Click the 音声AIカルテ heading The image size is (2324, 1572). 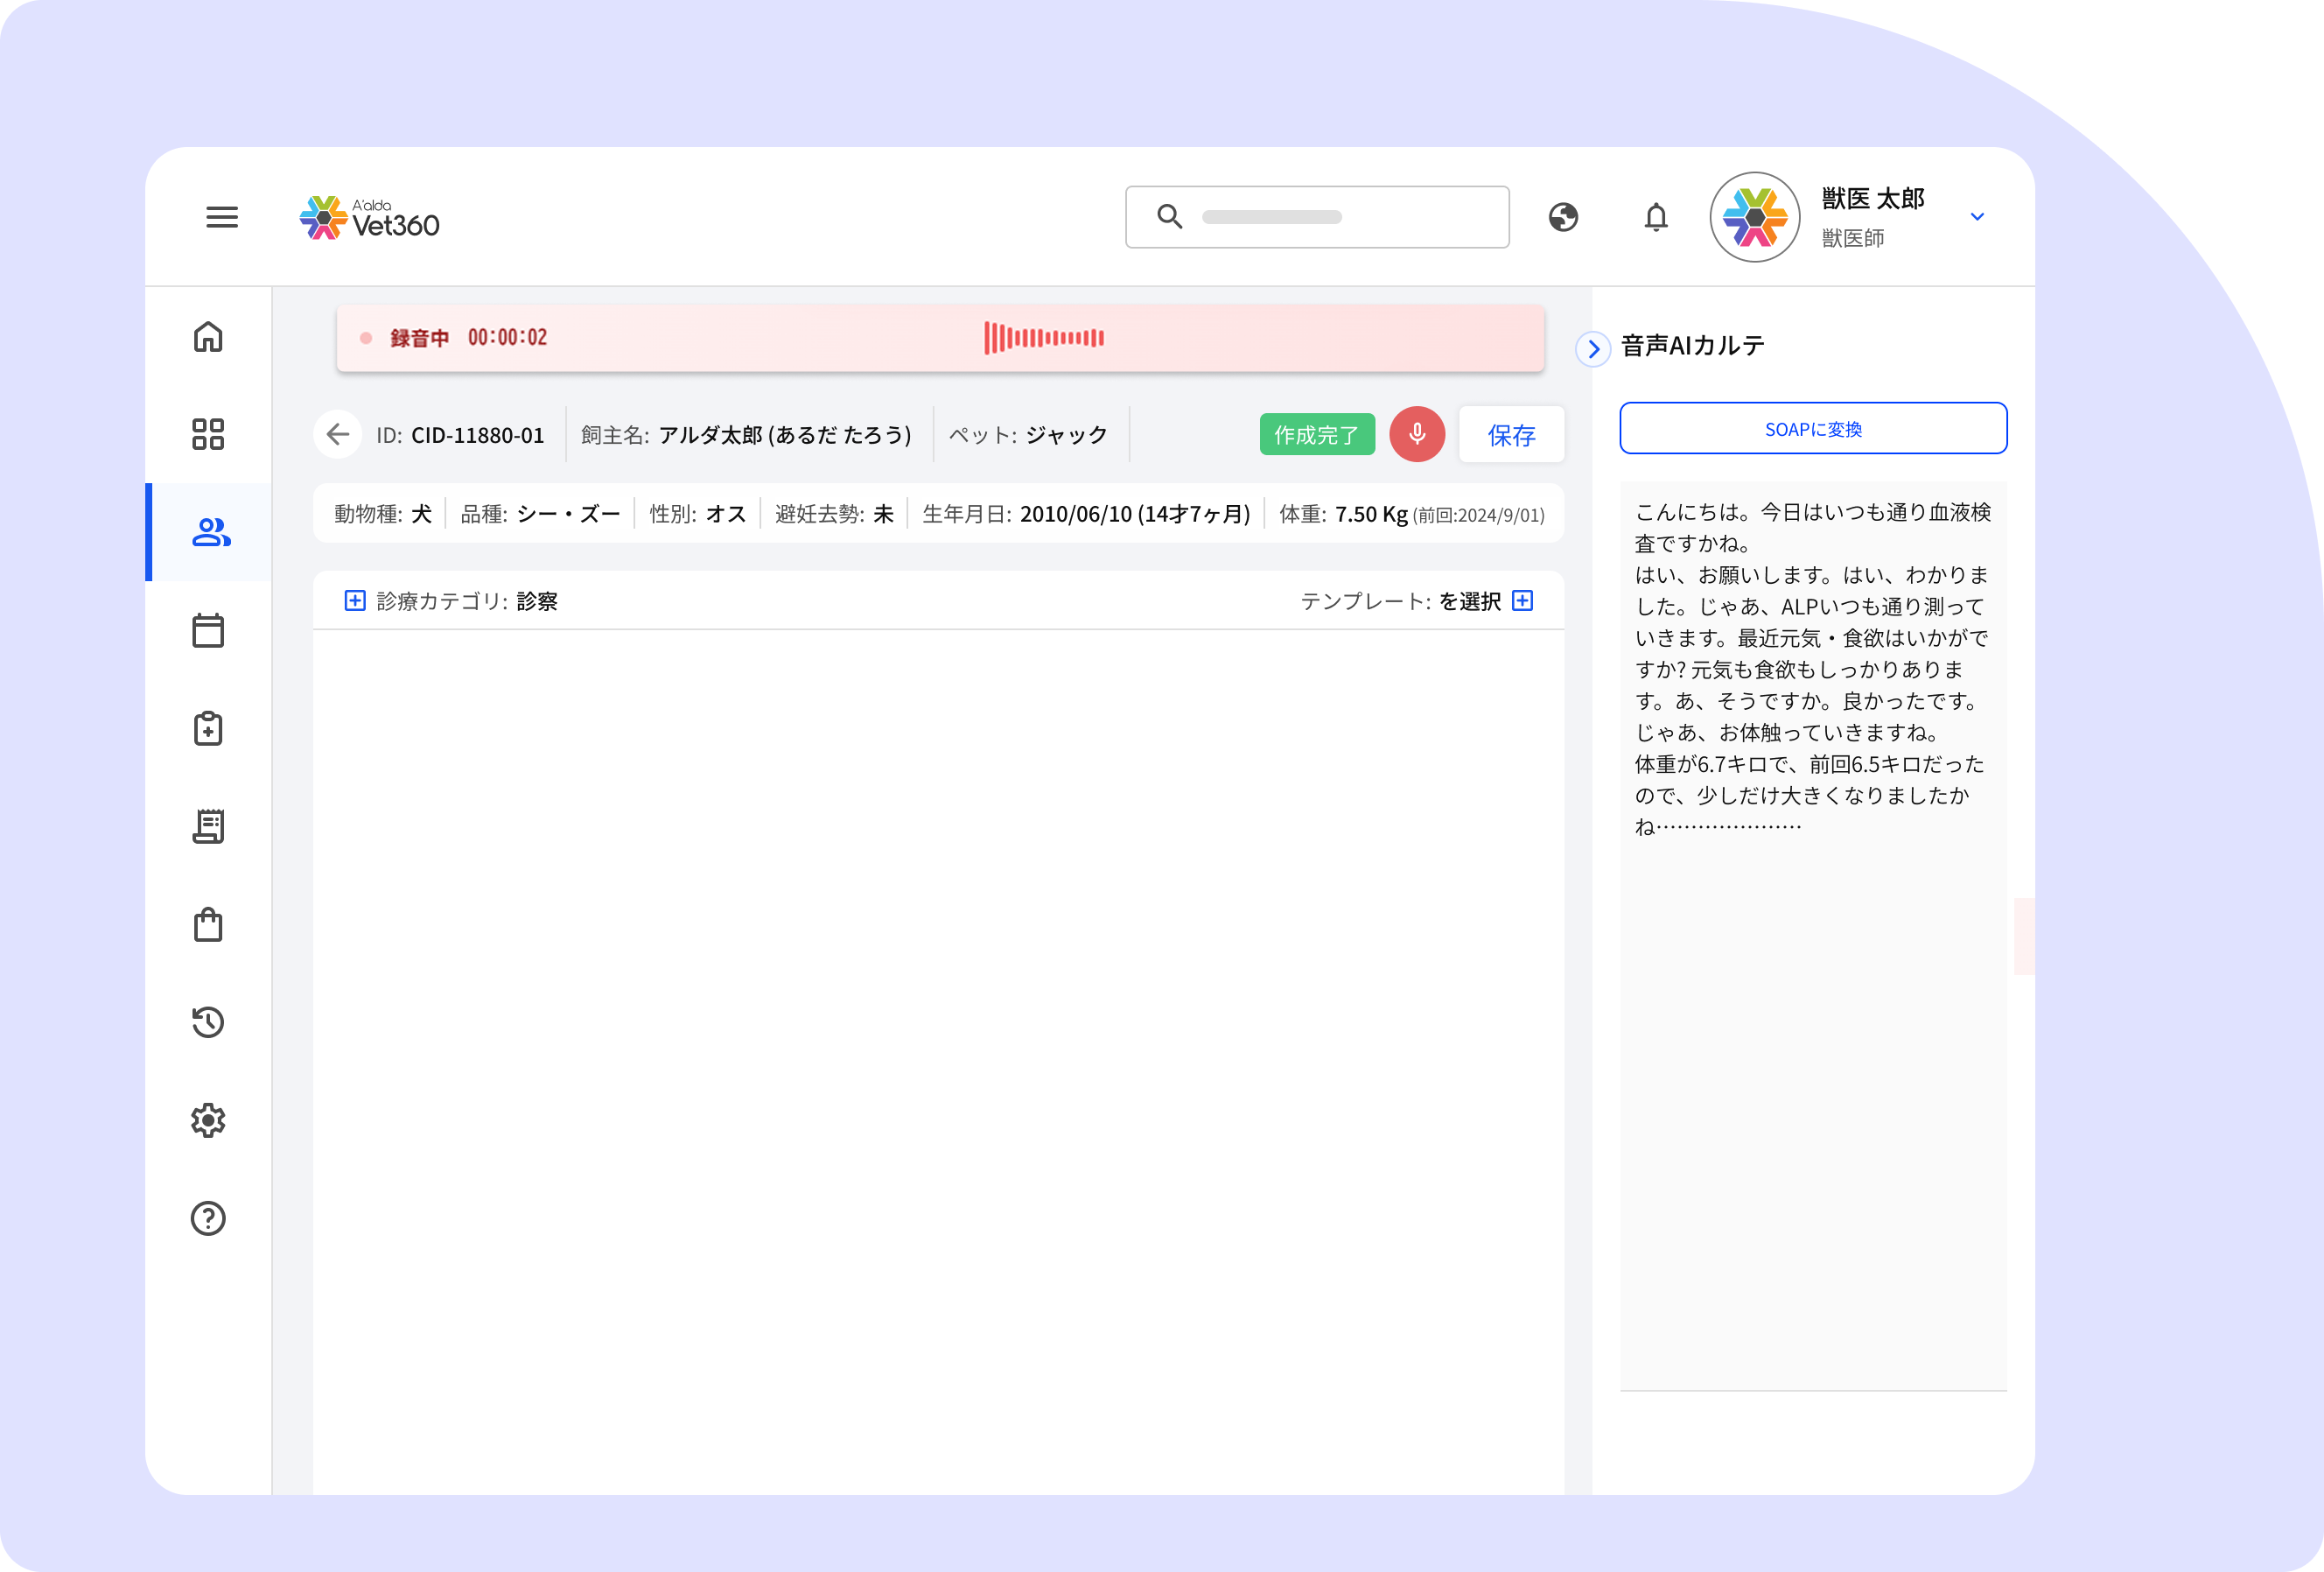point(1692,346)
